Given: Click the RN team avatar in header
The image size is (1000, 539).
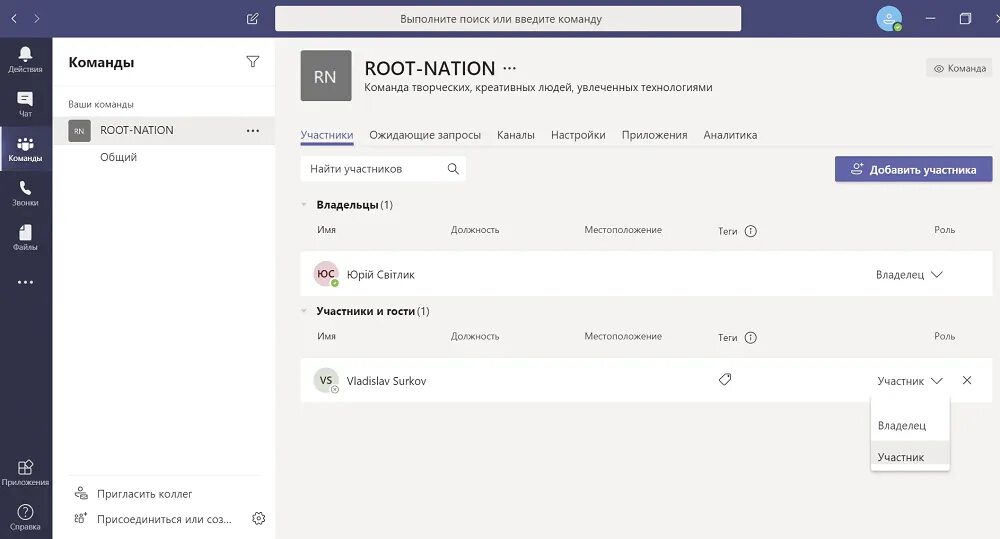Looking at the screenshot, I should (x=326, y=76).
